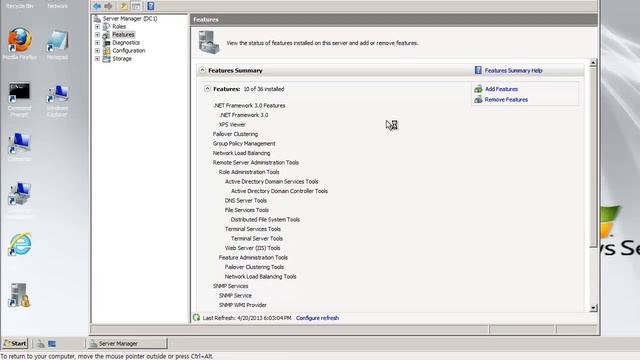Click the scrollbar up arrow in Features pane

[593, 63]
